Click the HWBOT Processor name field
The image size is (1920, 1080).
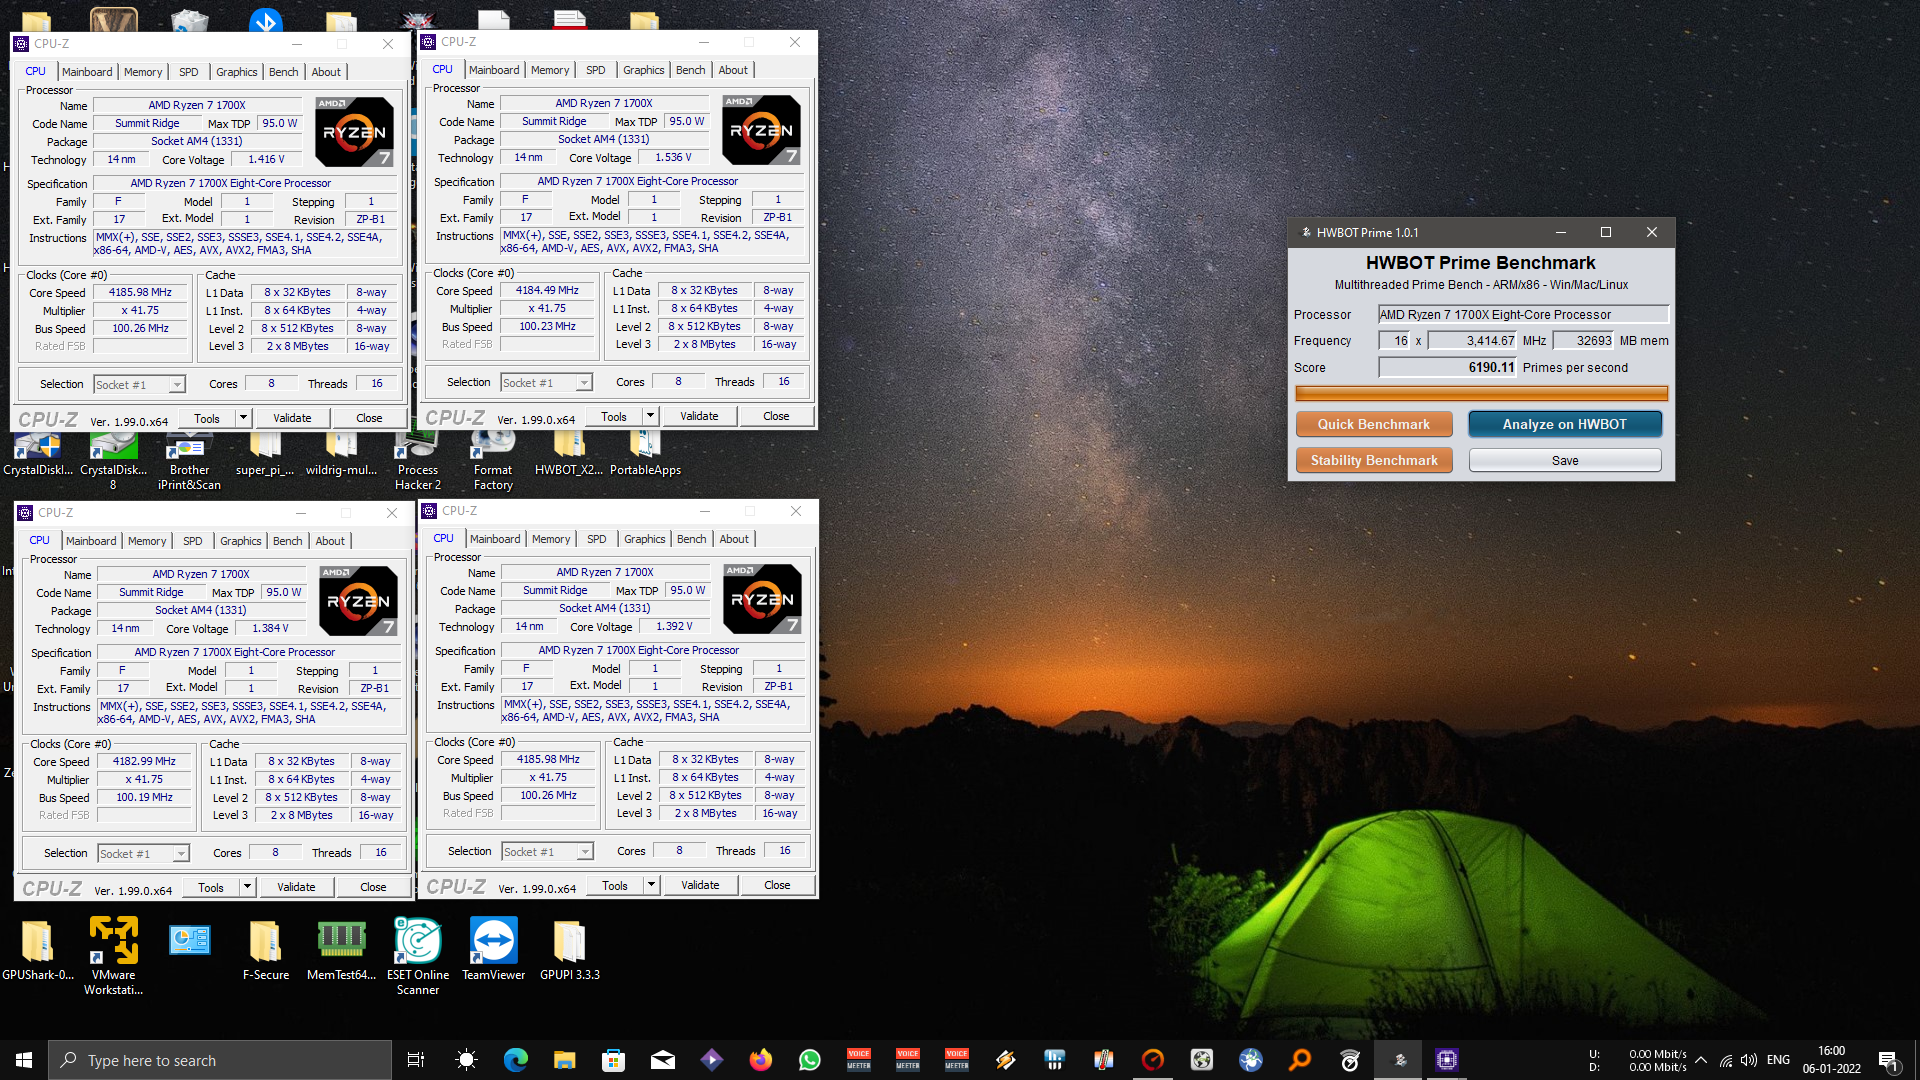1523,314
